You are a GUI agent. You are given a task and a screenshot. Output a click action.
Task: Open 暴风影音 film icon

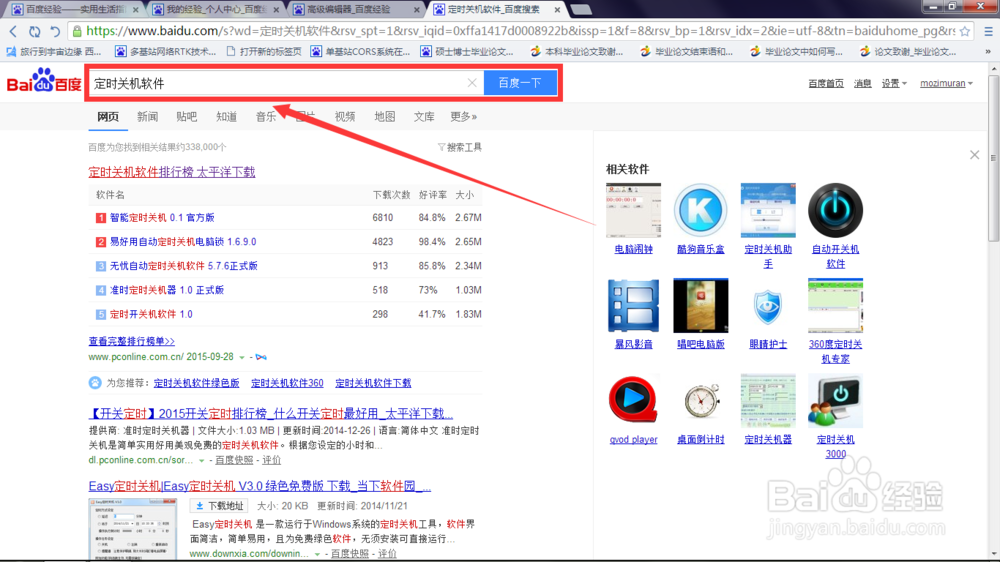coord(633,306)
